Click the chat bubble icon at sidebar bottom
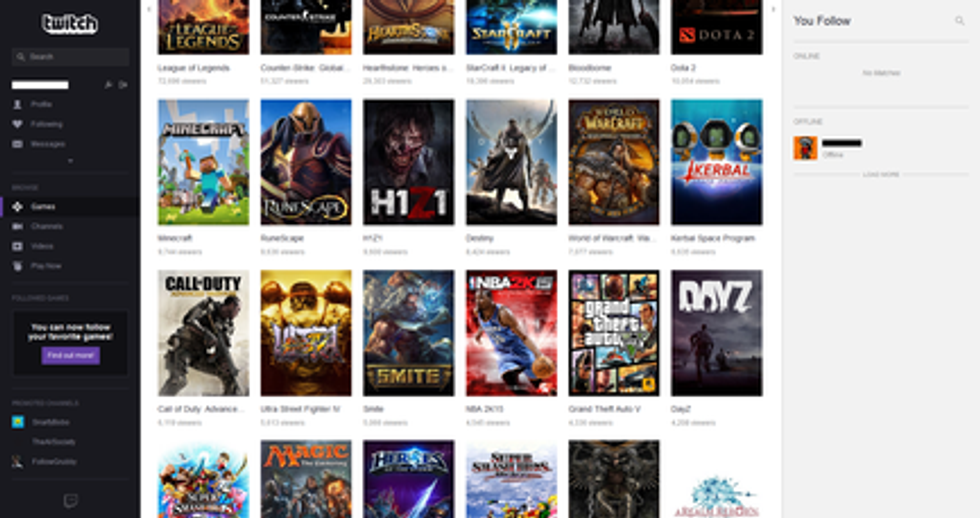980x518 pixels. 70,501
